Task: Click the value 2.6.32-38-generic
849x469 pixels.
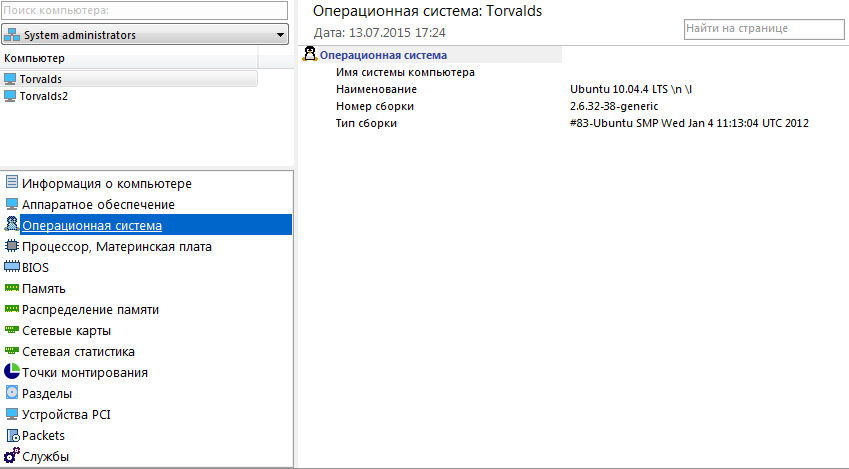Action: click(x=614, y=106)
